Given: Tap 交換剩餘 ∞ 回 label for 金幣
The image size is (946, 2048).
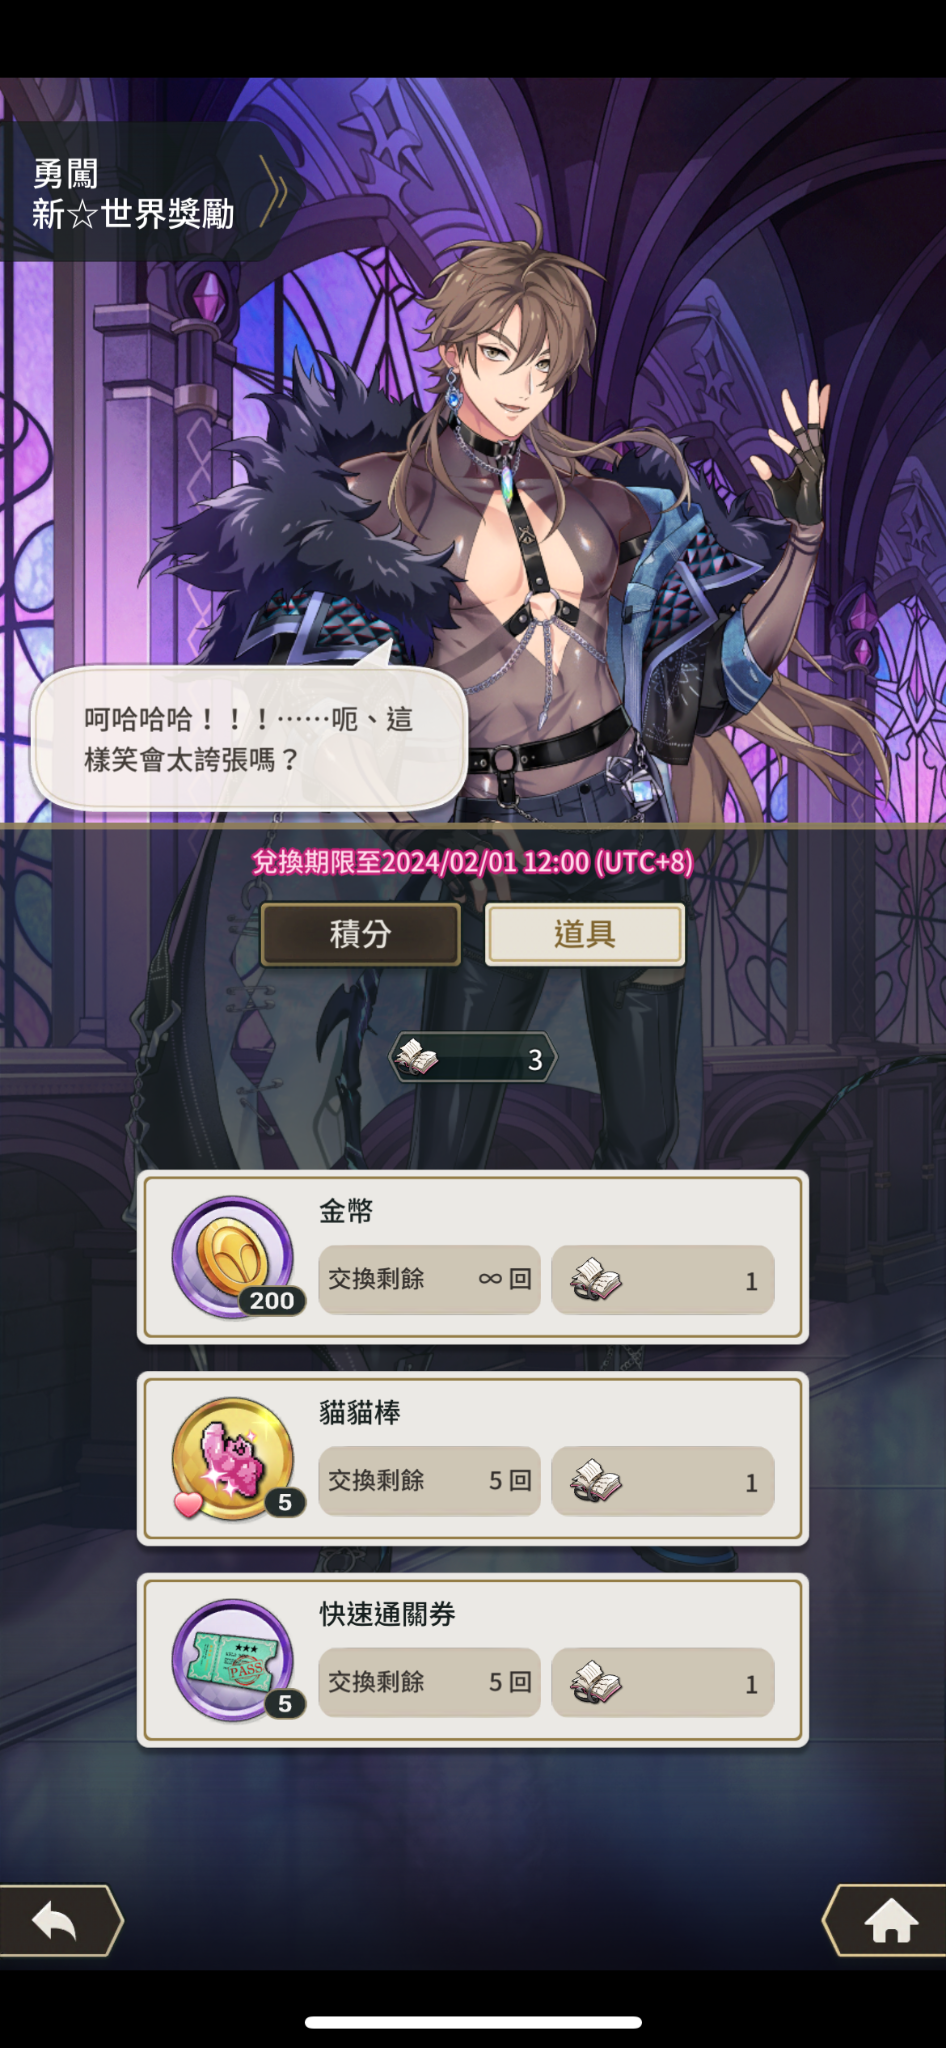Looking at the screenshot, I should tap(429, 1279).
